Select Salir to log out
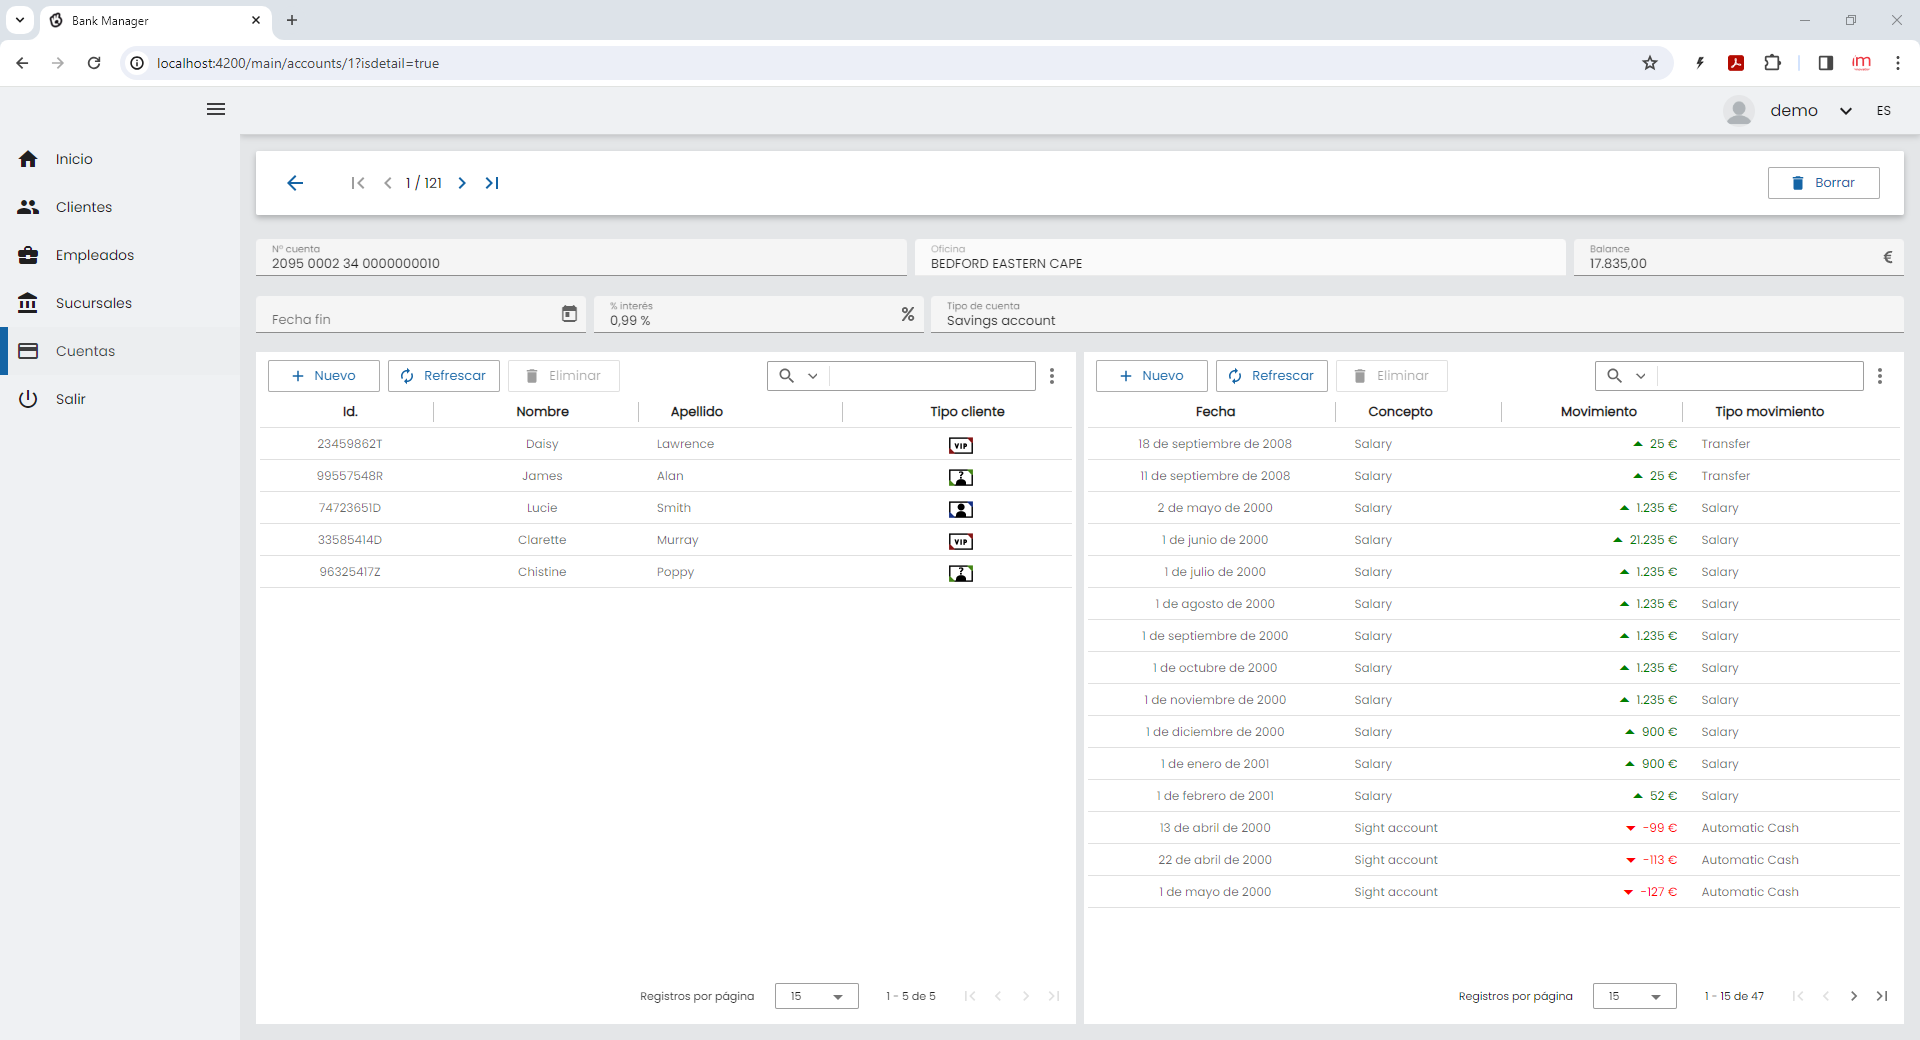 120,399
